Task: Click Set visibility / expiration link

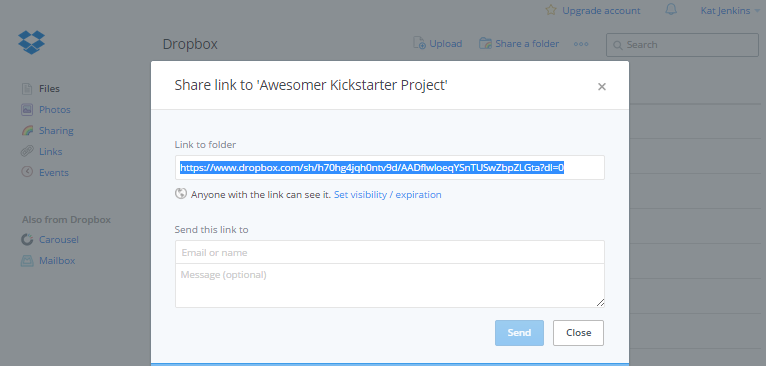Action: (x=387, y=194)
